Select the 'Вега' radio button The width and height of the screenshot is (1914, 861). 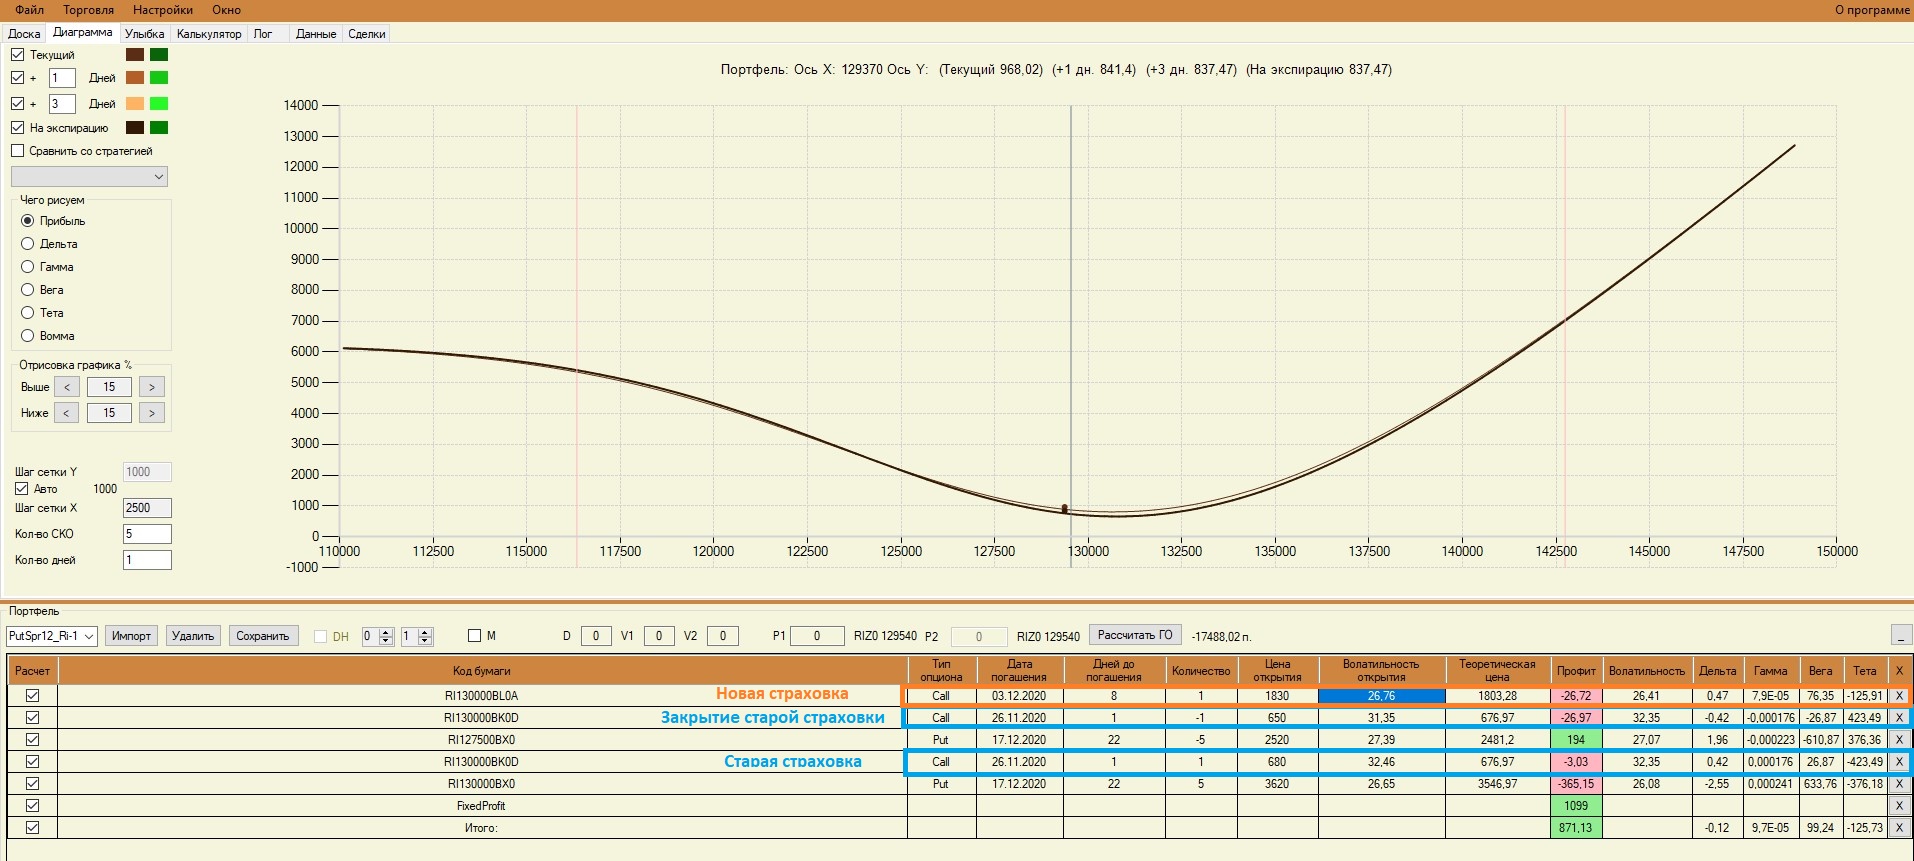(28, 290)
